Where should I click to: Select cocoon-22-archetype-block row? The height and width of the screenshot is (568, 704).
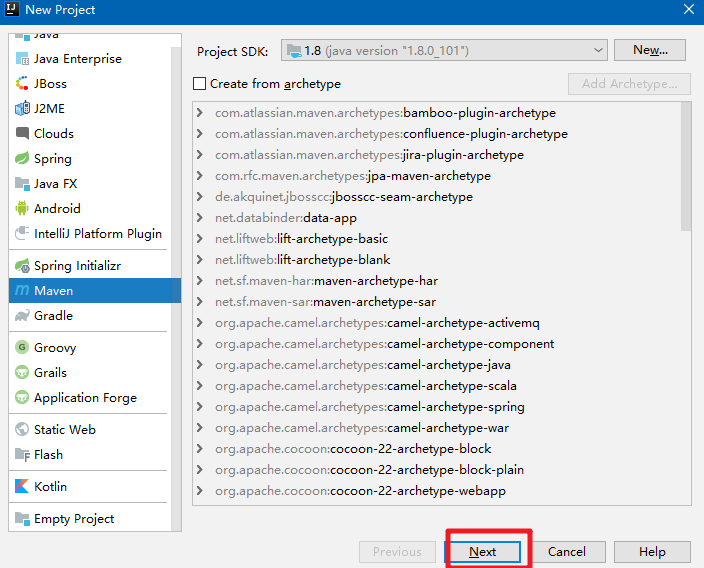439,449
